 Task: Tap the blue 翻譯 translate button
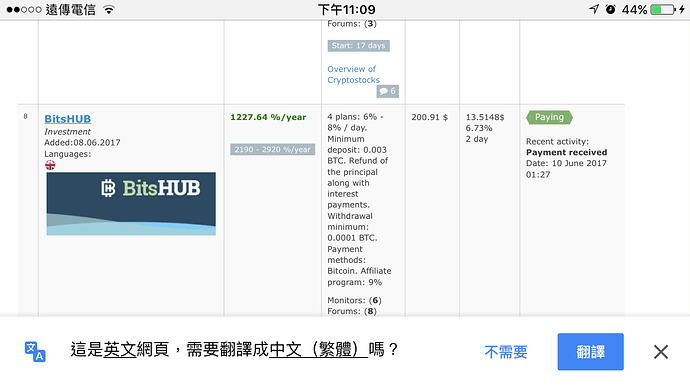591,351
